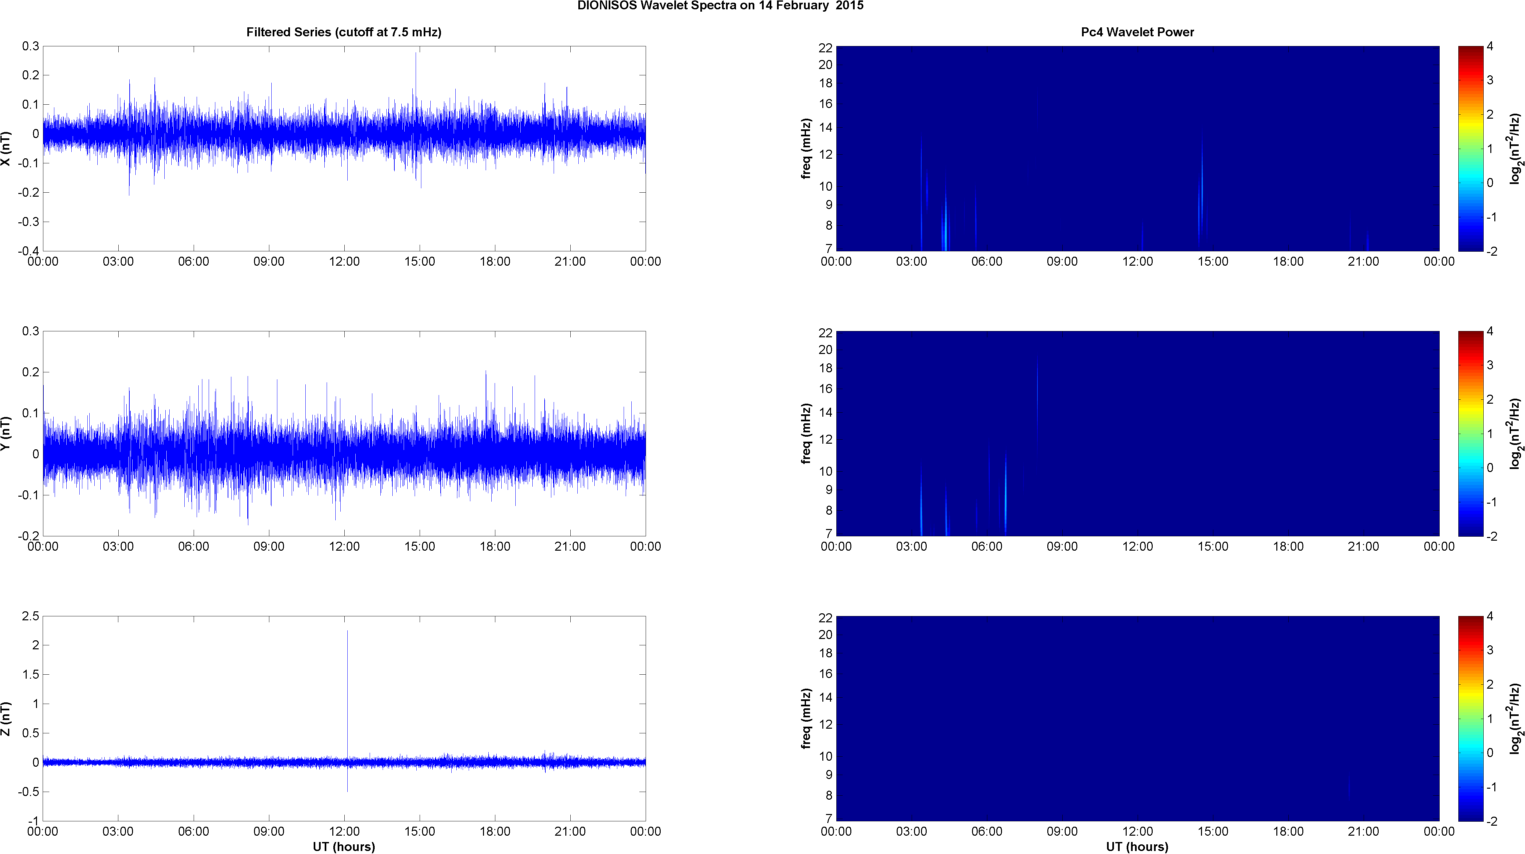Click the middle wavelet plot colorbar

coord(1470,433)
